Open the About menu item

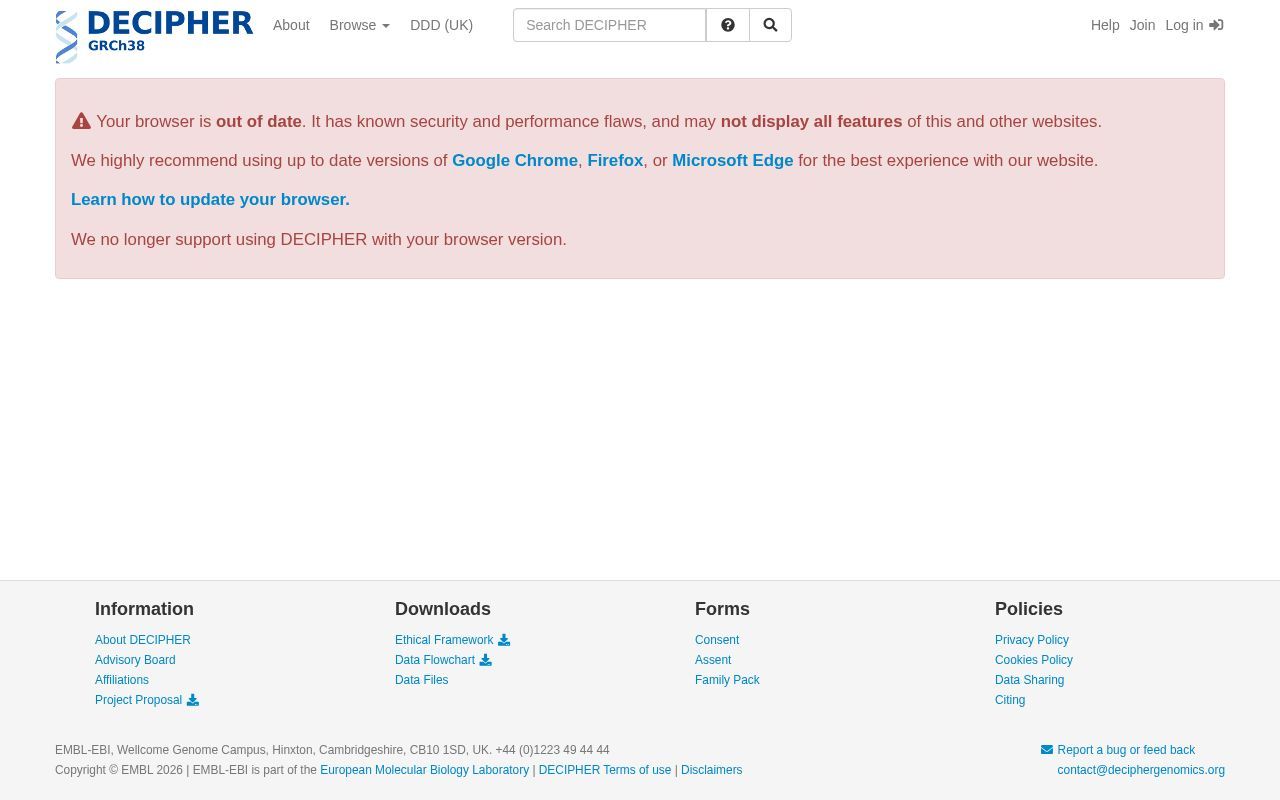click(x=291, y=25)
